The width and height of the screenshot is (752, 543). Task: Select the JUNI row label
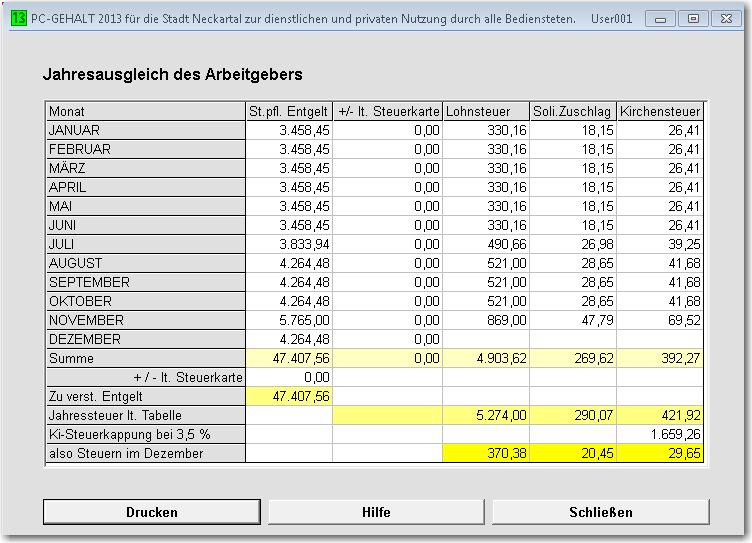tap(146, 225)
